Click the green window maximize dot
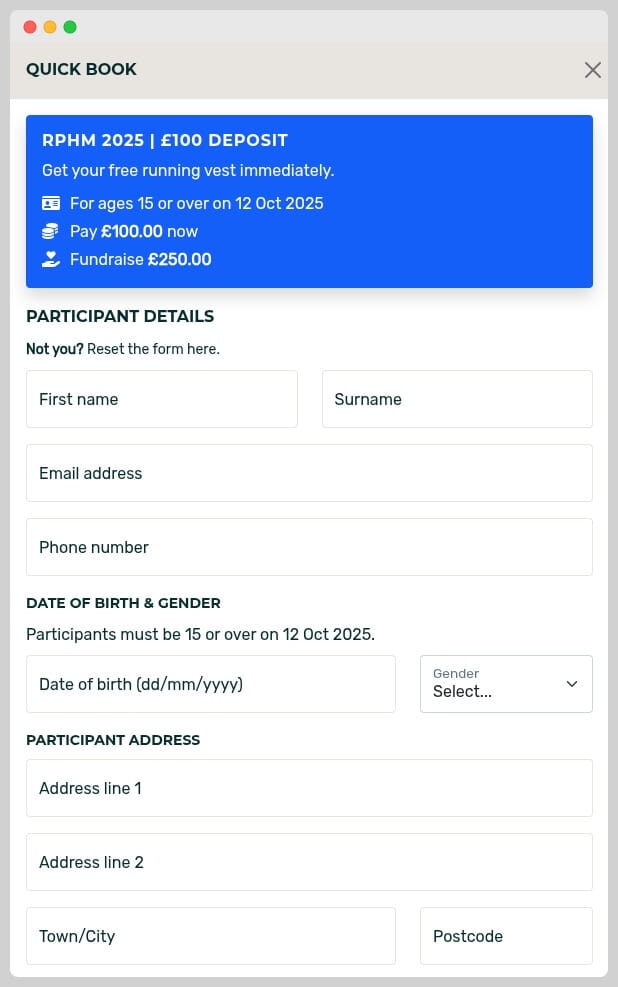618x987 pixels. coord(70,27)
